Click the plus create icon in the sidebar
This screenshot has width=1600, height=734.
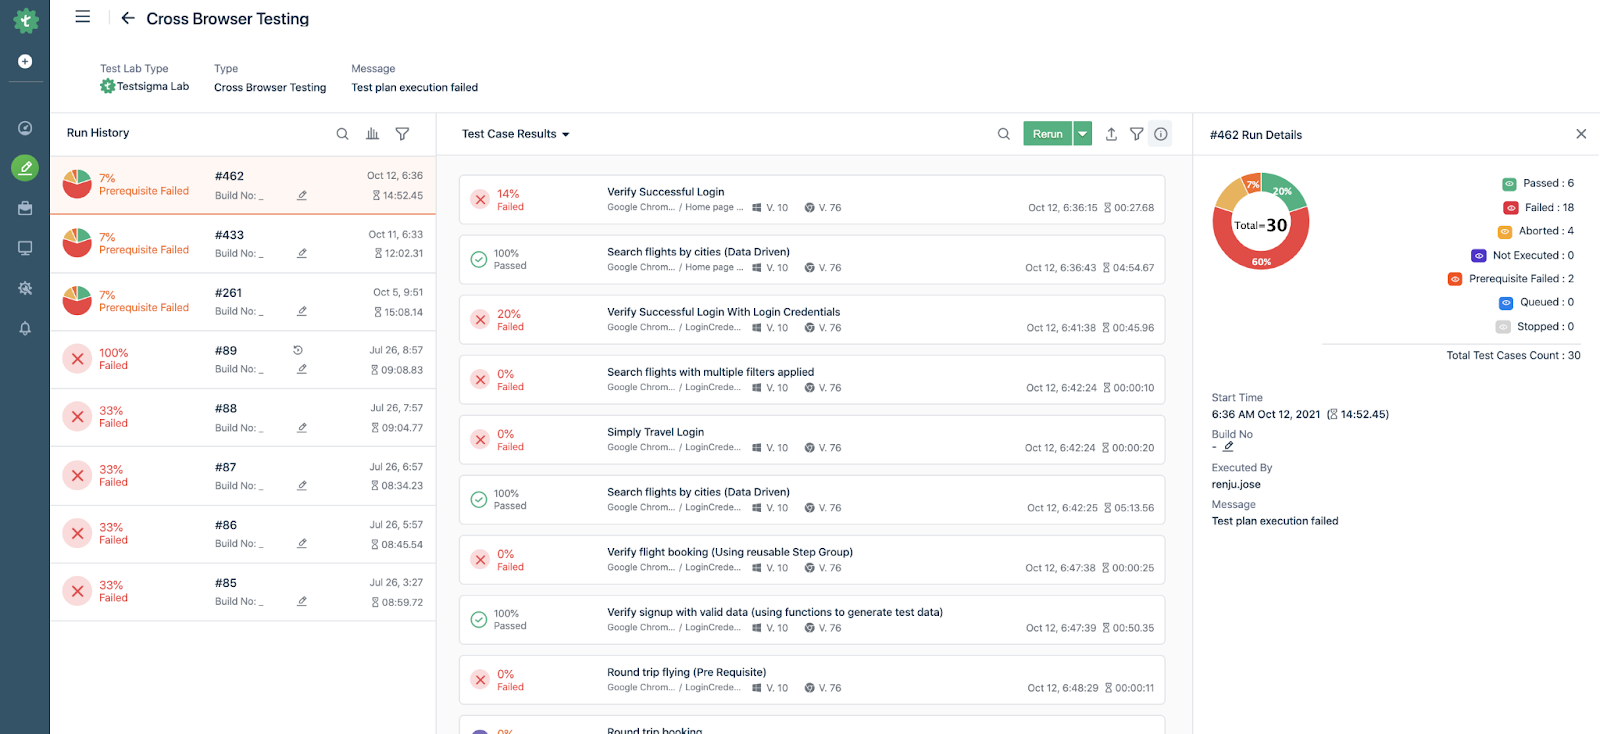coord(25,61)
